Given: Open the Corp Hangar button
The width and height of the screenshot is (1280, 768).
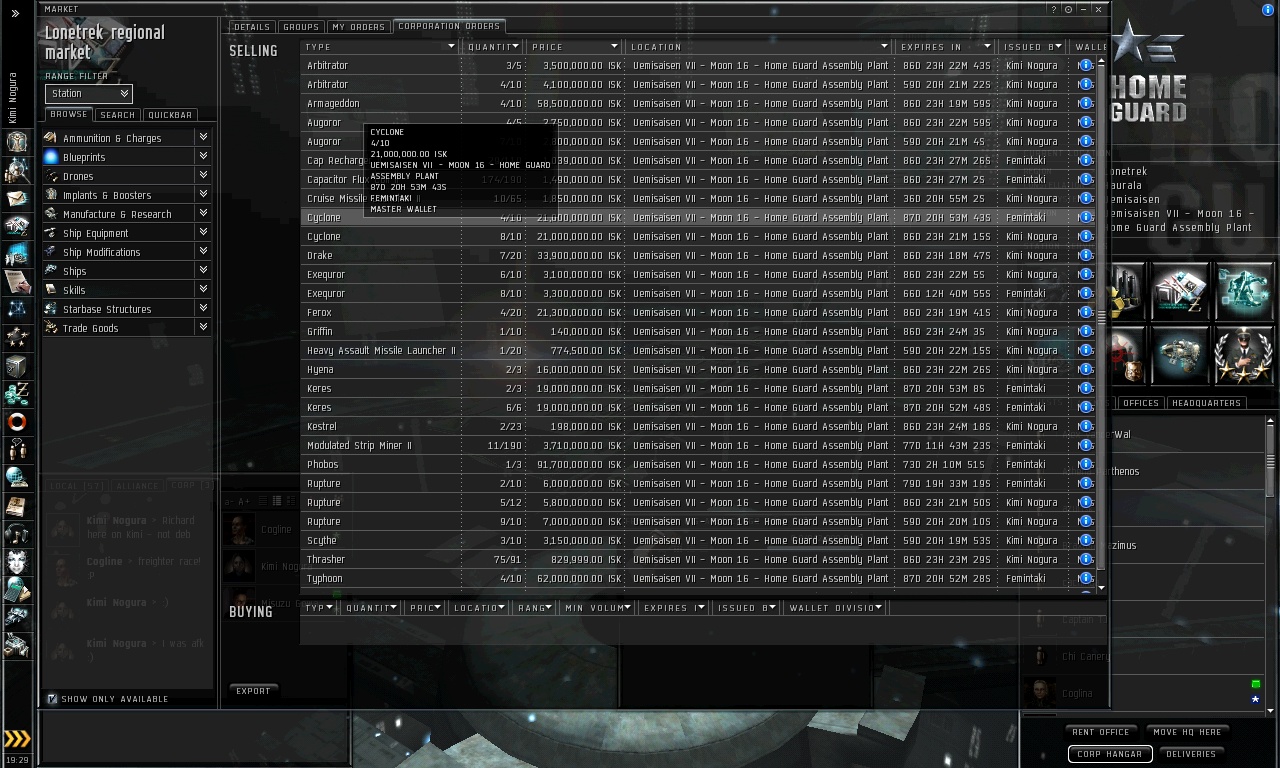Looking at the screenshot, I should click(1110, 754).
